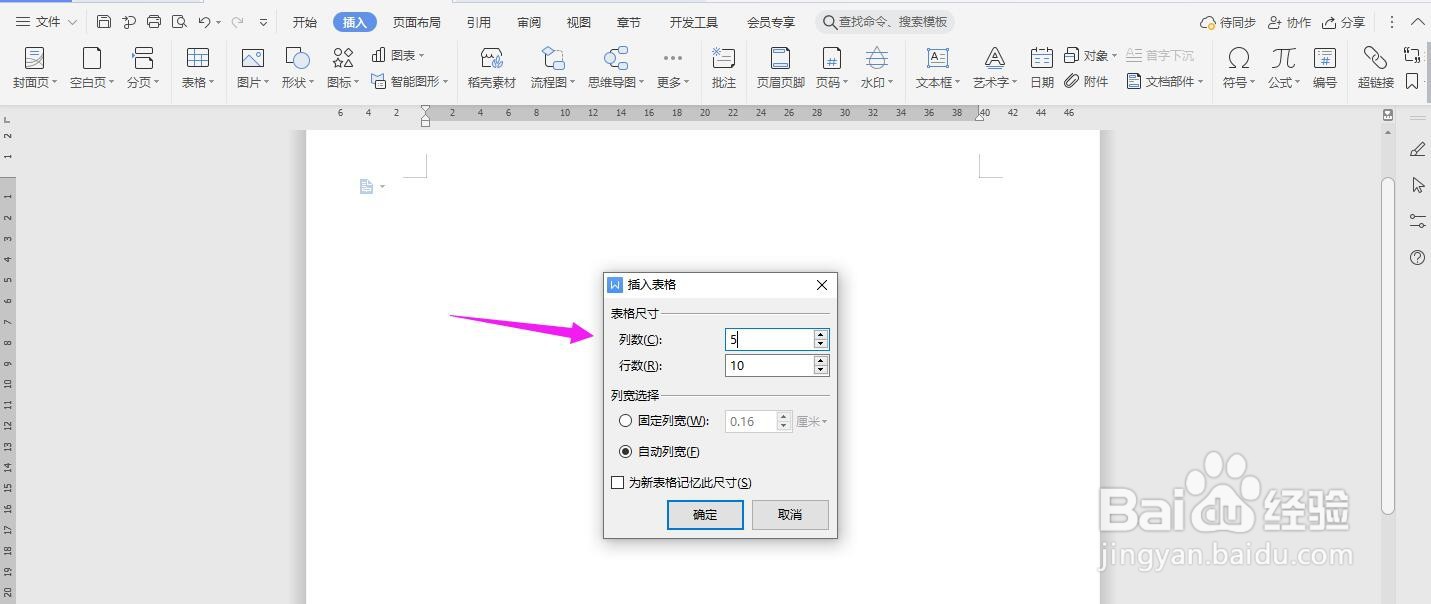The height and width of the screenshot is (604, 1431).
Task: Check 为新表格记忆此尺寸 checkbox
Action: [x=618, y=482]
